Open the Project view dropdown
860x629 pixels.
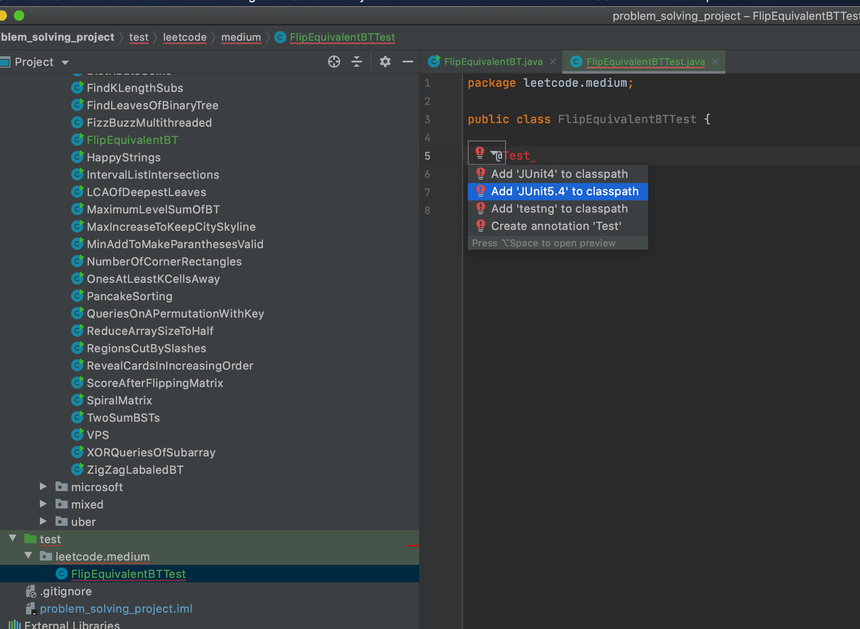[65, 62]
